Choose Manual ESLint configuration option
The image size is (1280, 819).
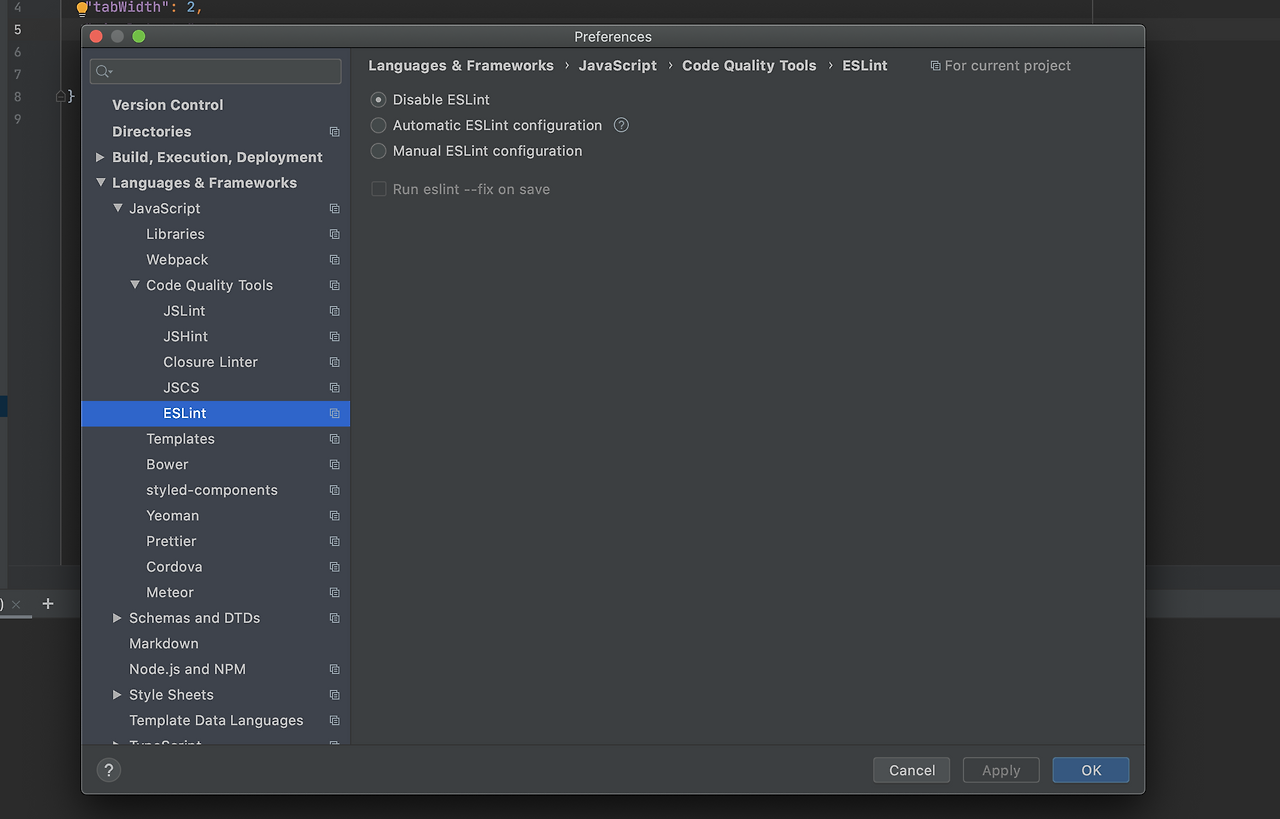click(378, 151)
